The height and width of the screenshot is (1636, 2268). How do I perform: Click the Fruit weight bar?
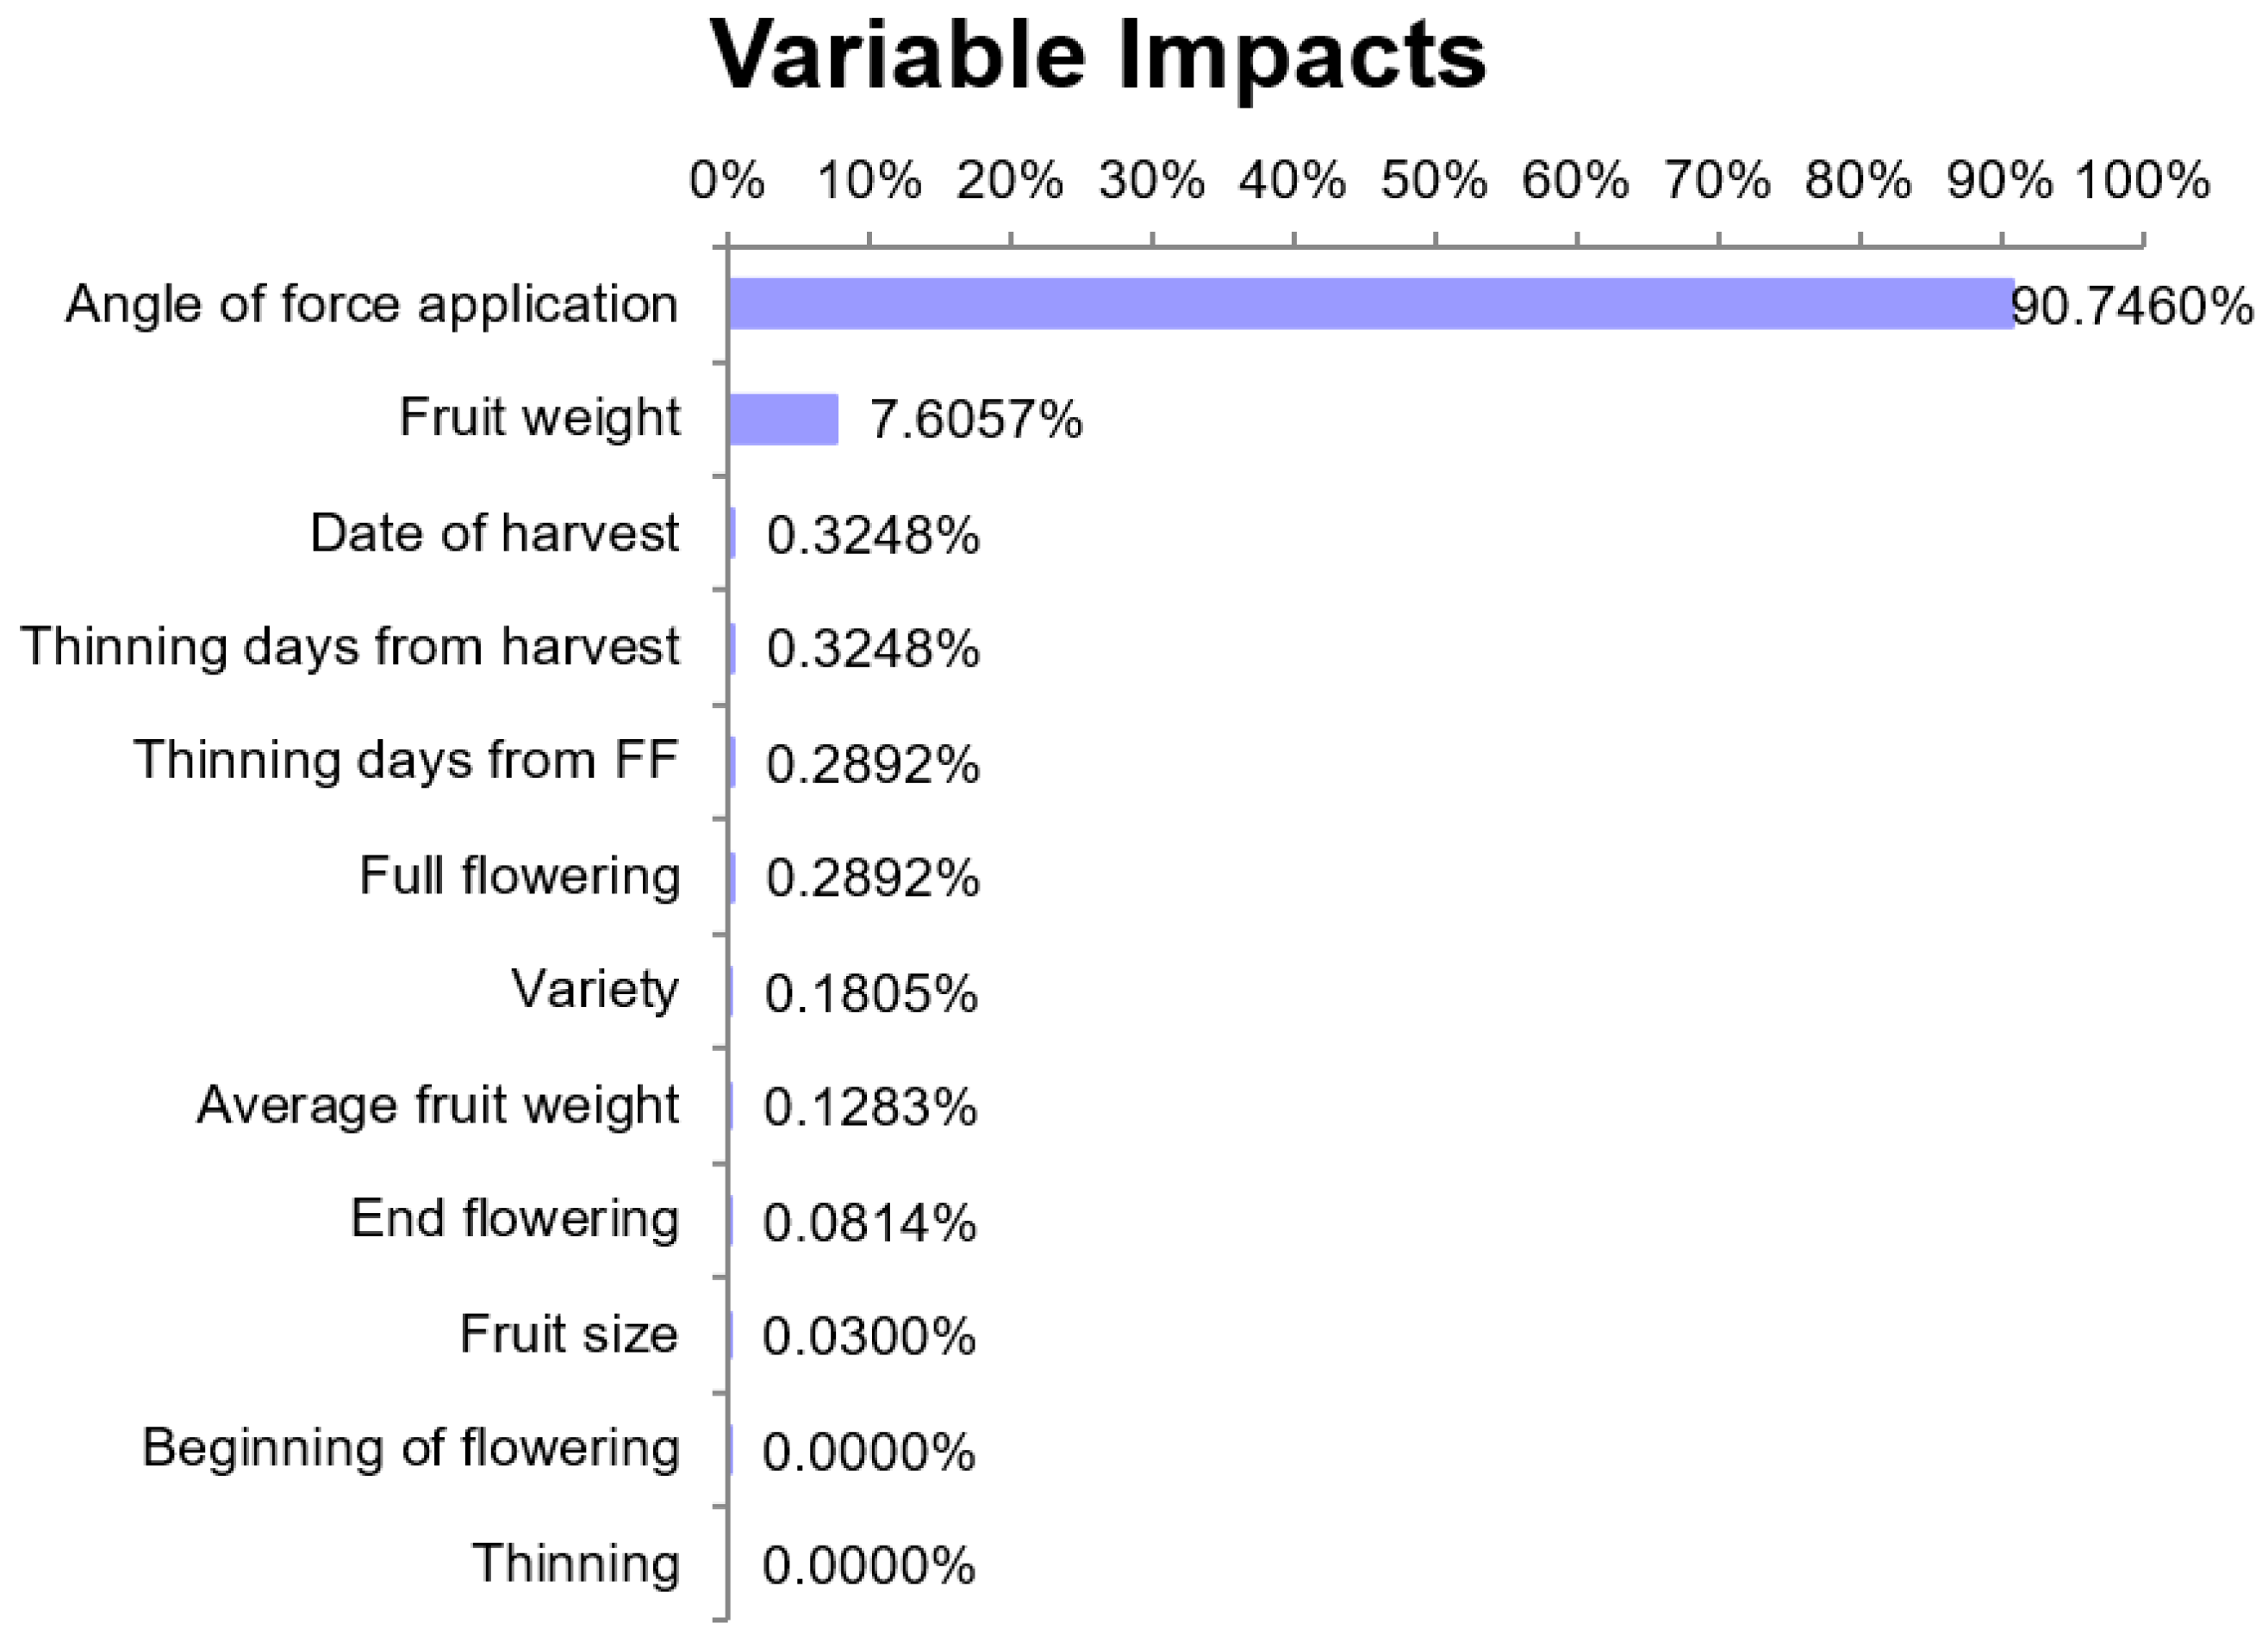click(x=783, y=419)
